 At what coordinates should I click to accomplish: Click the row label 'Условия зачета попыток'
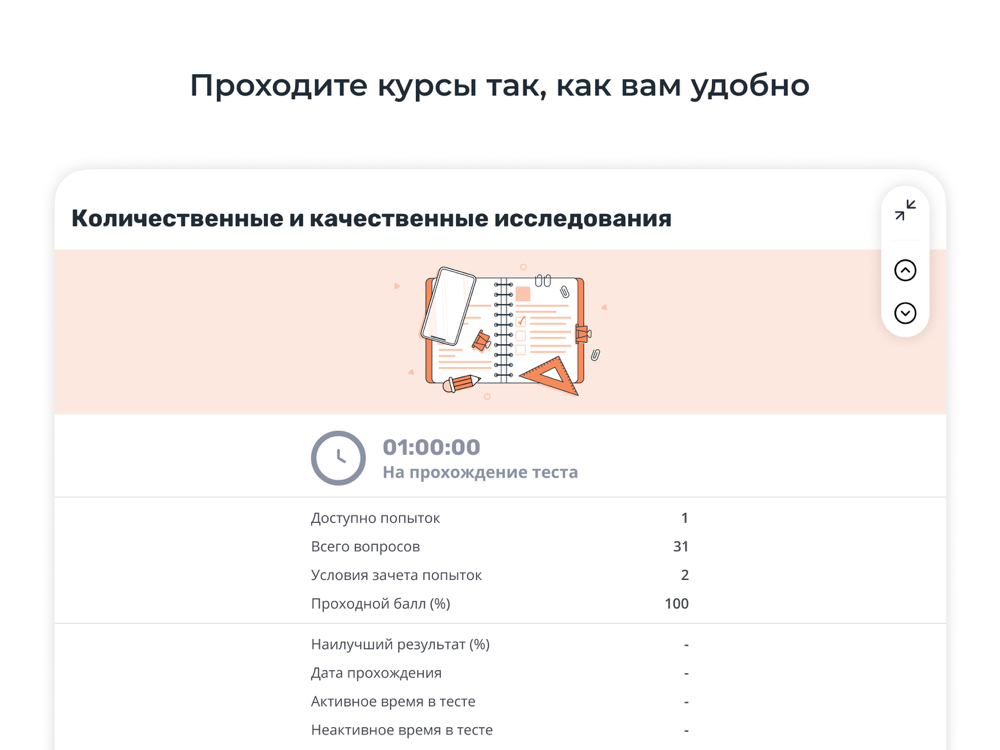(396, 575)
